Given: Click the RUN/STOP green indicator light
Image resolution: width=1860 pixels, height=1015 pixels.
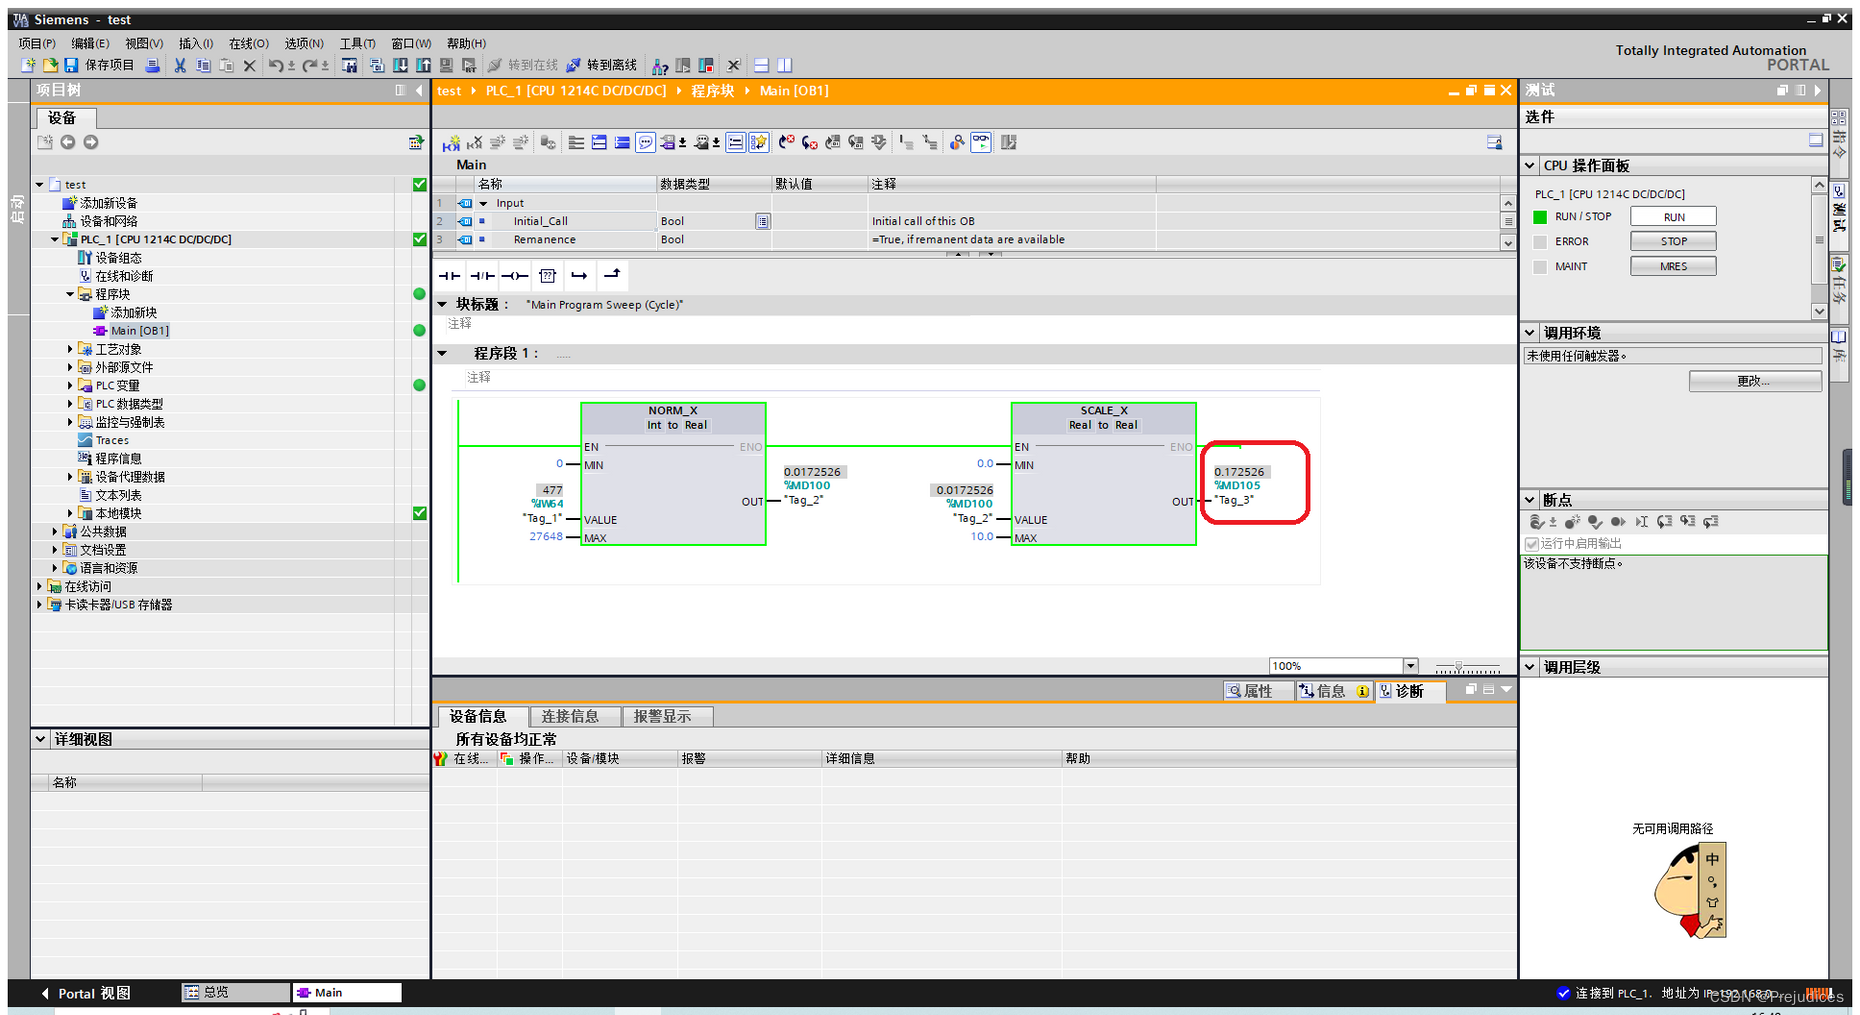Looking at the screenshot, I should point(1540,217).
